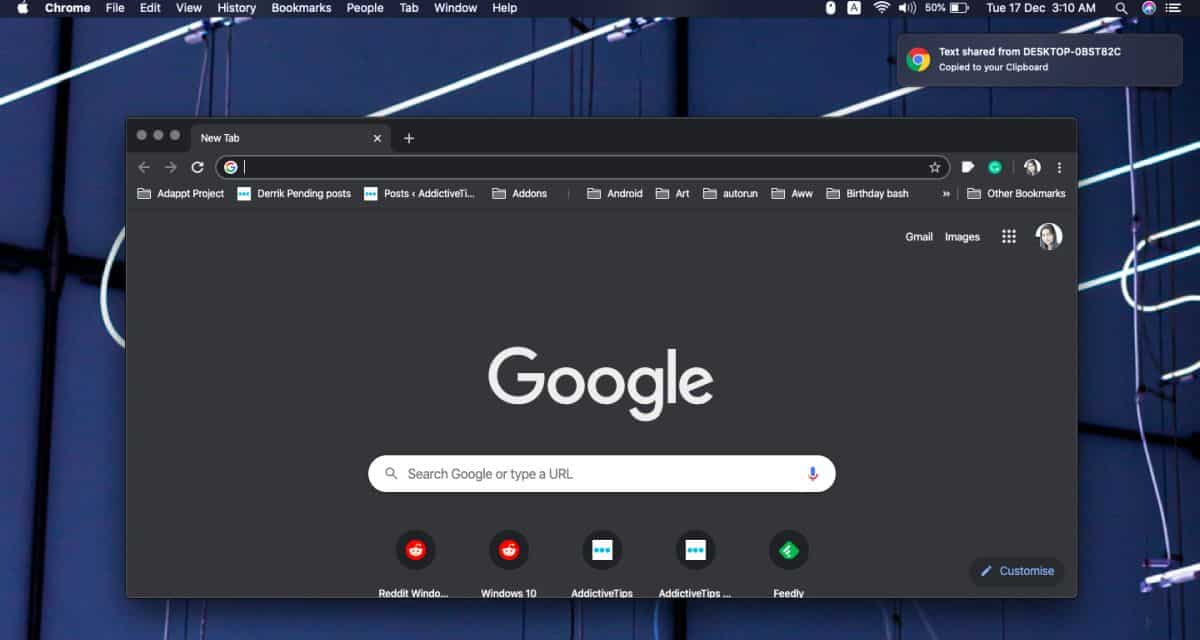Open the green Grammarly extension icon
Viewport: 1200px width, 640px height.
tap(995, 167)
